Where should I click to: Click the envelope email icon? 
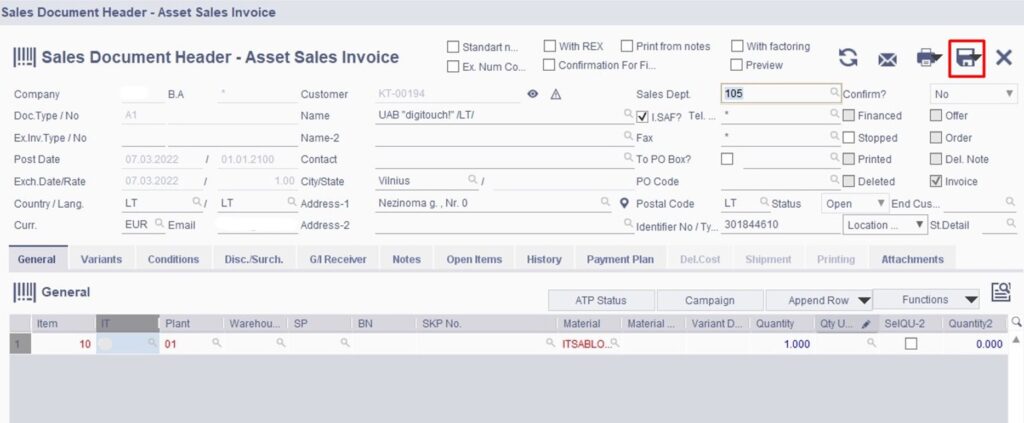(887, 59)
